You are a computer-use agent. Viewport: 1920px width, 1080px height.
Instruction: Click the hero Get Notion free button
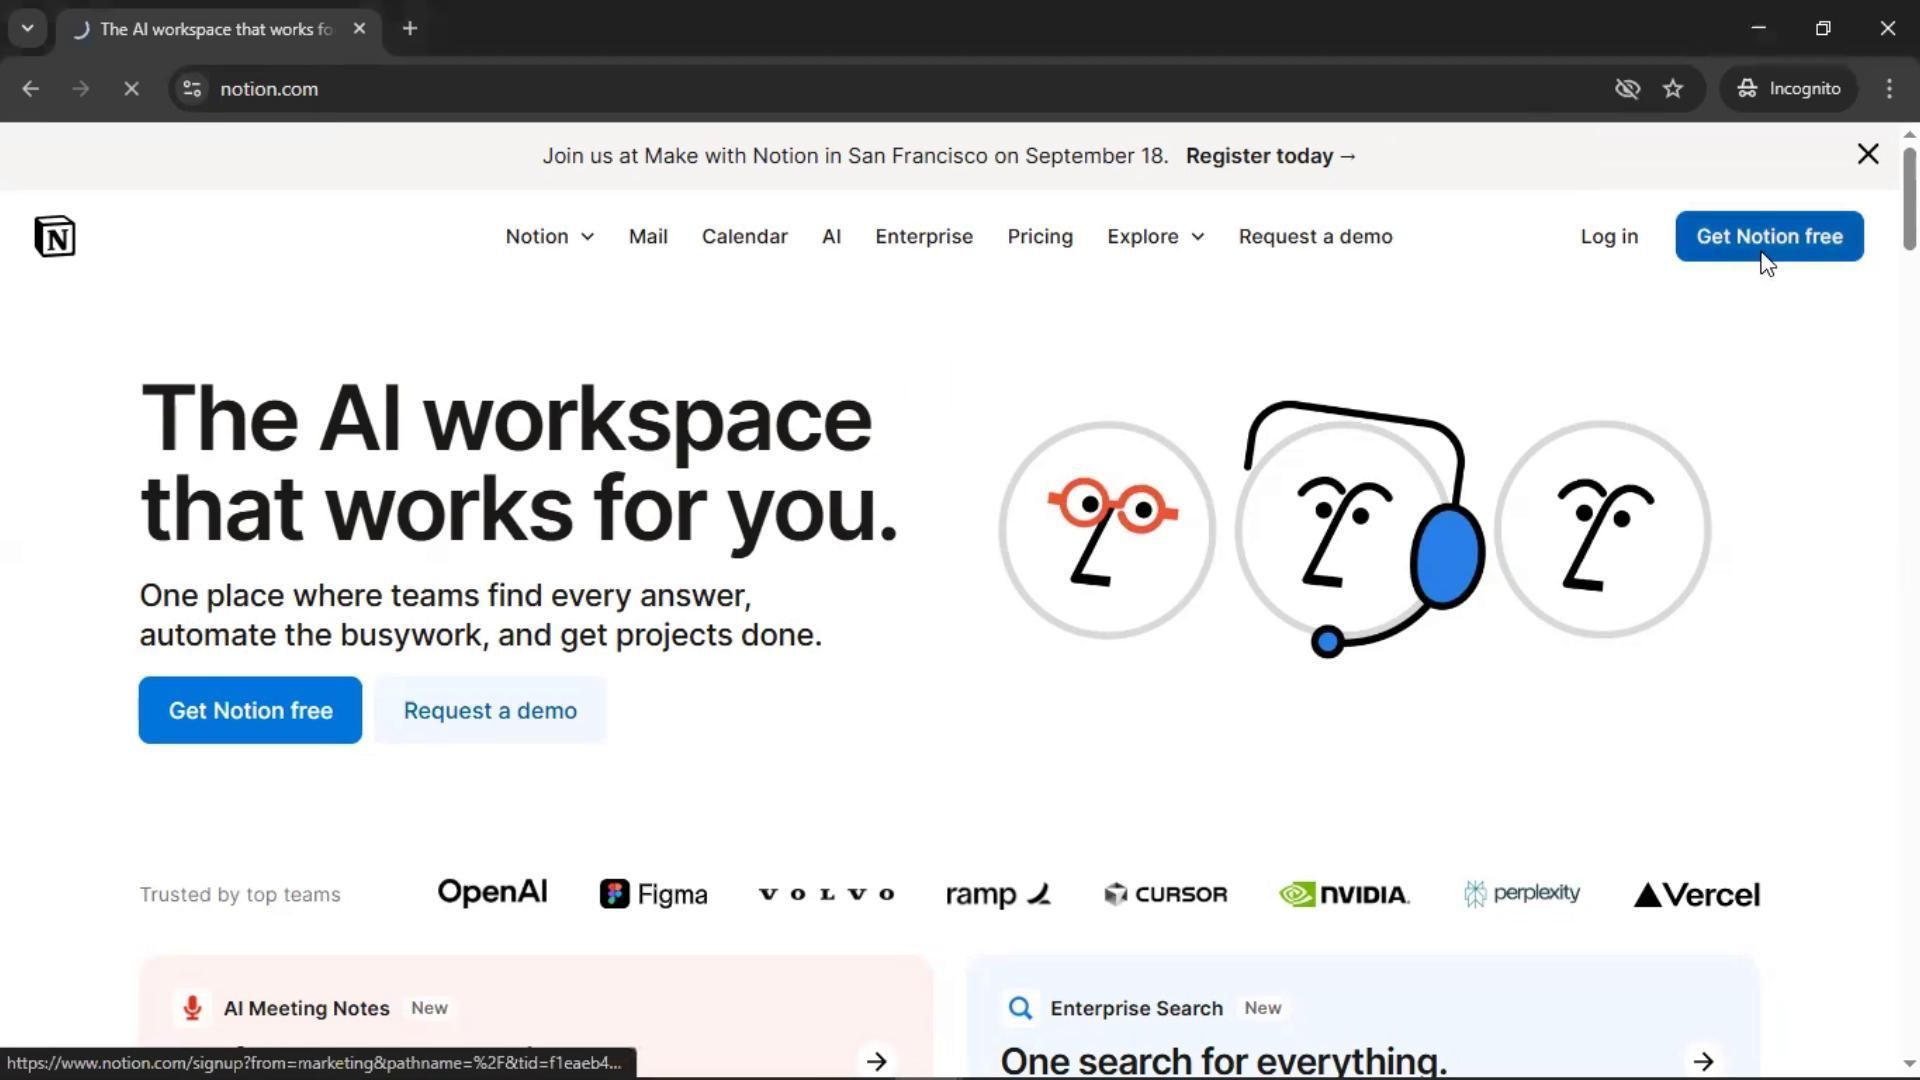coord(250,710)
